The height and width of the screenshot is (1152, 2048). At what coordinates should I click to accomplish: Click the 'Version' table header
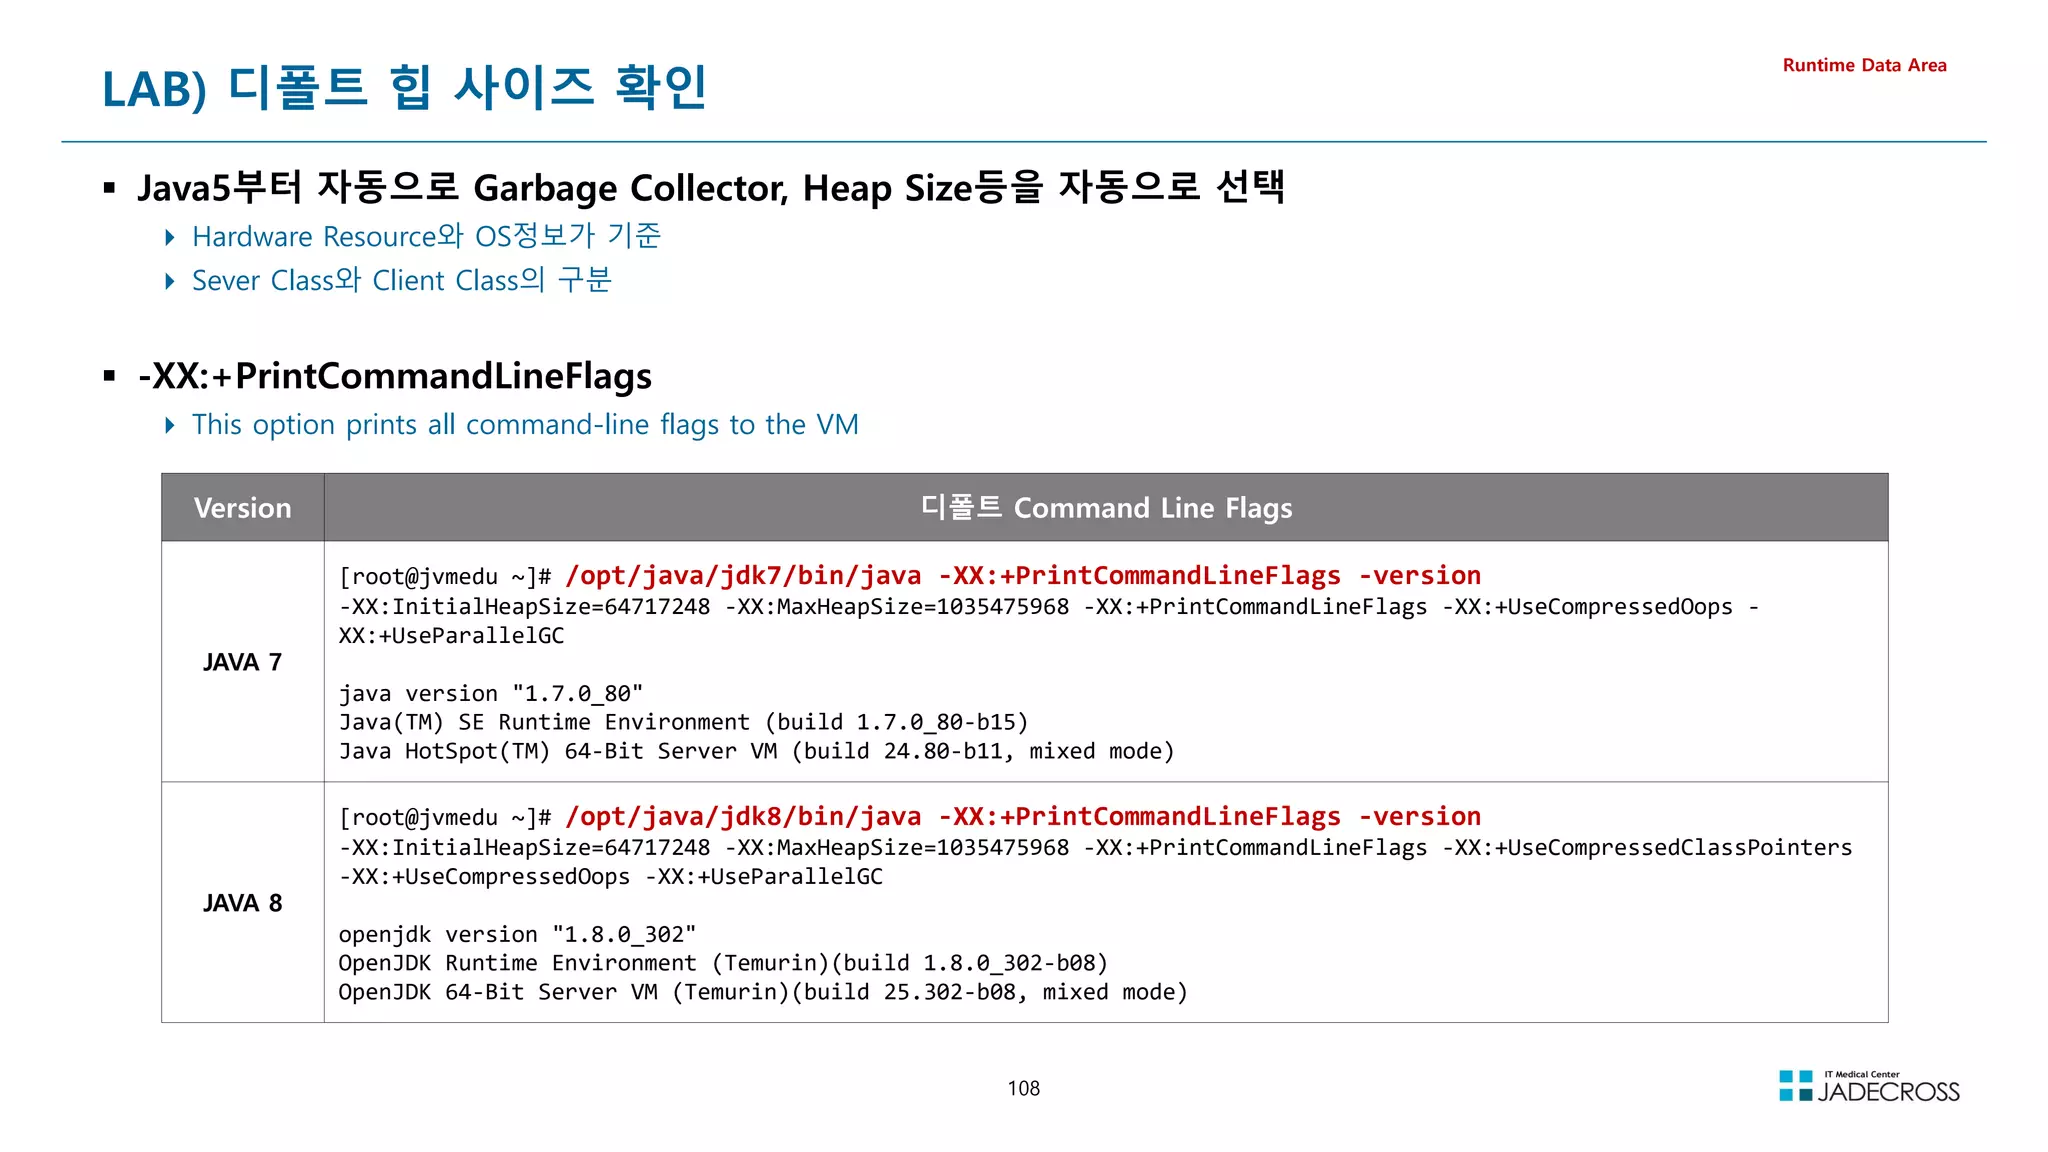[243, 508]
